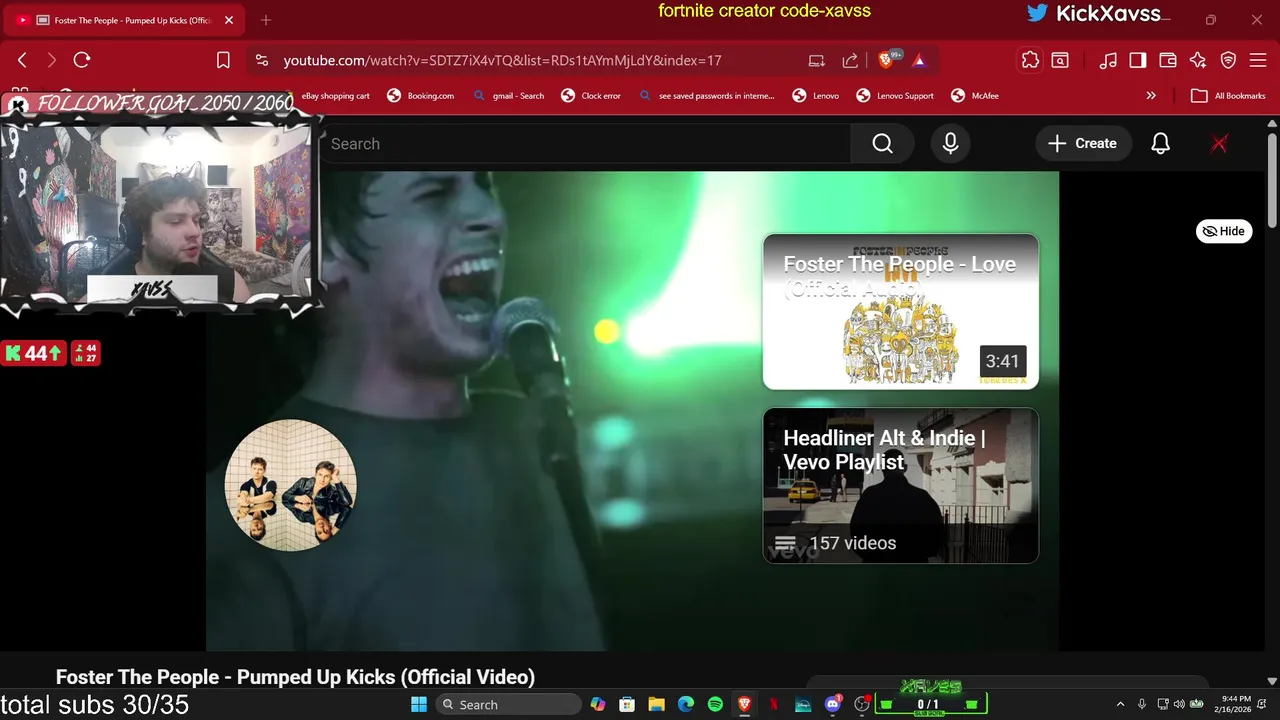1280x720 pixels.
Task: Open Netflix from the taskbar
Action: tap(774, 704)
